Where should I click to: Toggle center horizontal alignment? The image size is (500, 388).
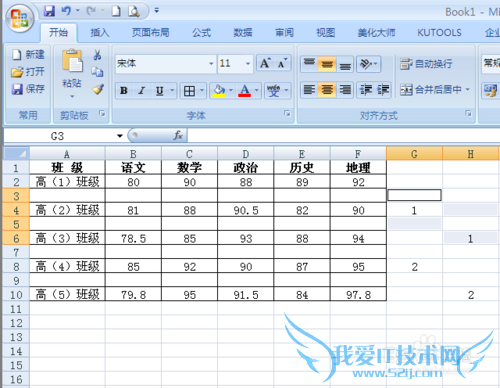[x=327, y=90]
